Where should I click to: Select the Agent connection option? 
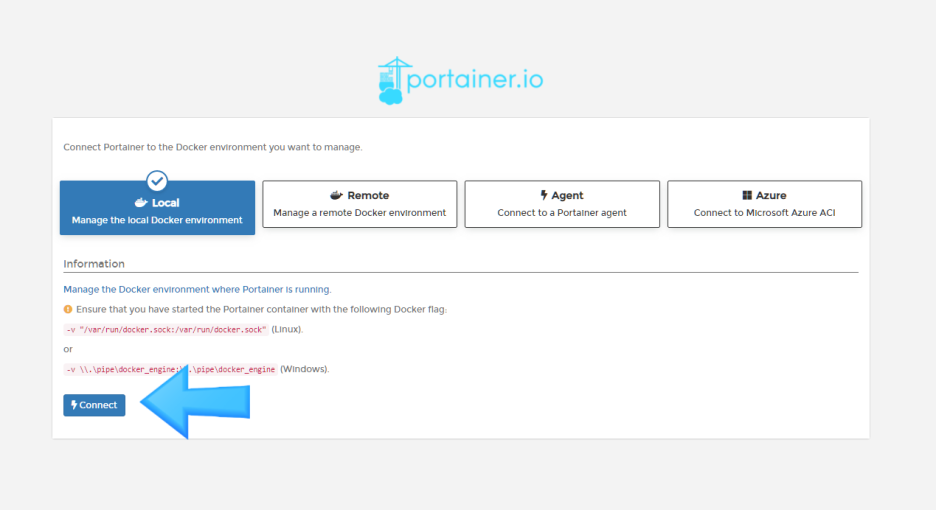[562, 204]
